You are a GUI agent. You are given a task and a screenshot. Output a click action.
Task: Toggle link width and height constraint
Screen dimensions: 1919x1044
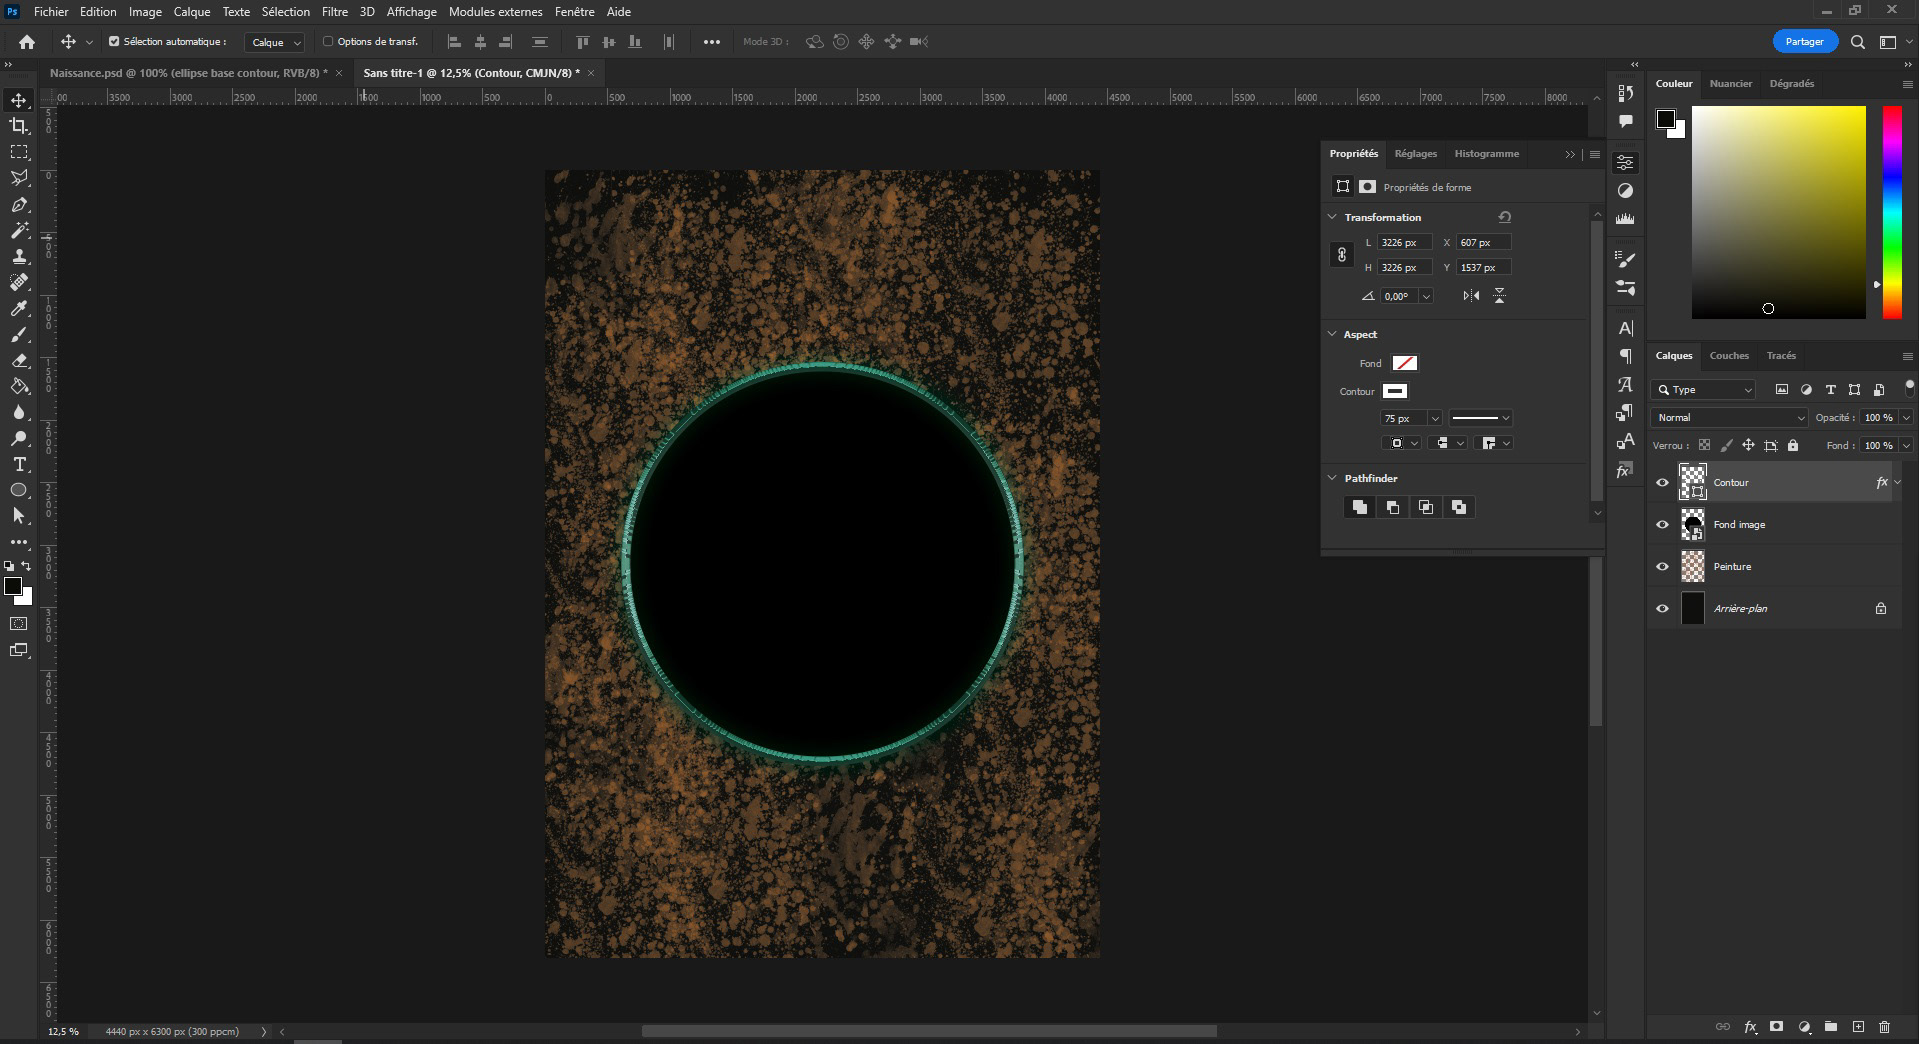click(x=1342, y=255)
